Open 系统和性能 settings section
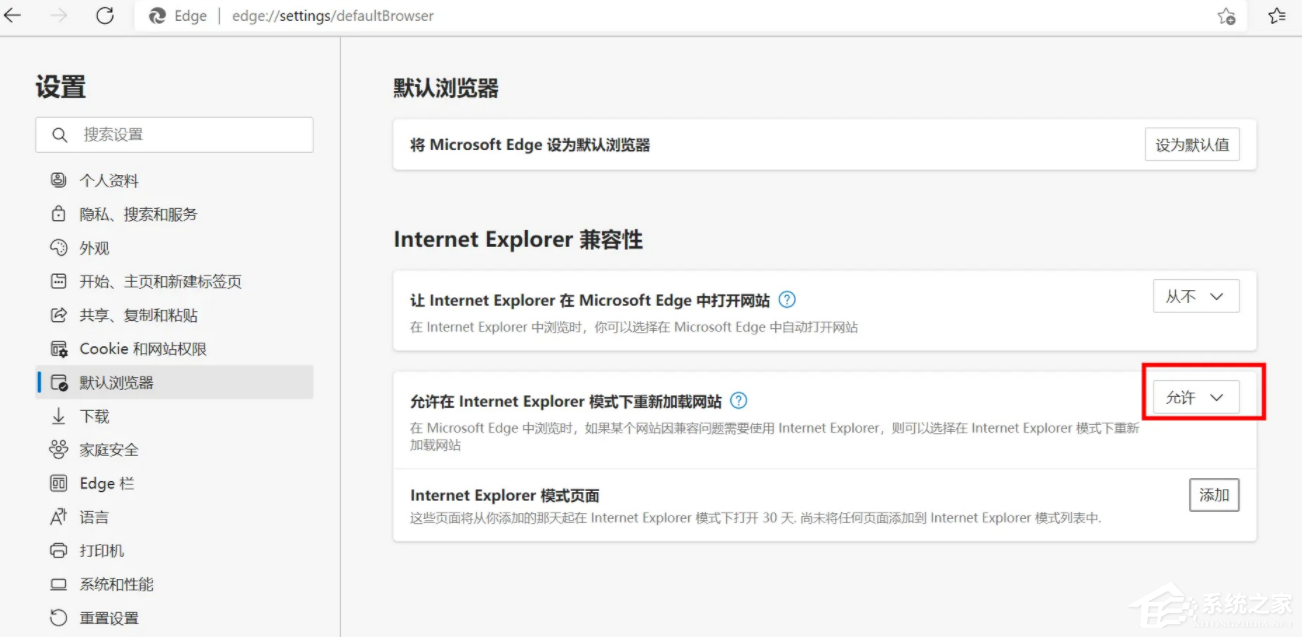Image resolution: width=1302 pixels, height=637 pixels. click(x=116, y=584)
